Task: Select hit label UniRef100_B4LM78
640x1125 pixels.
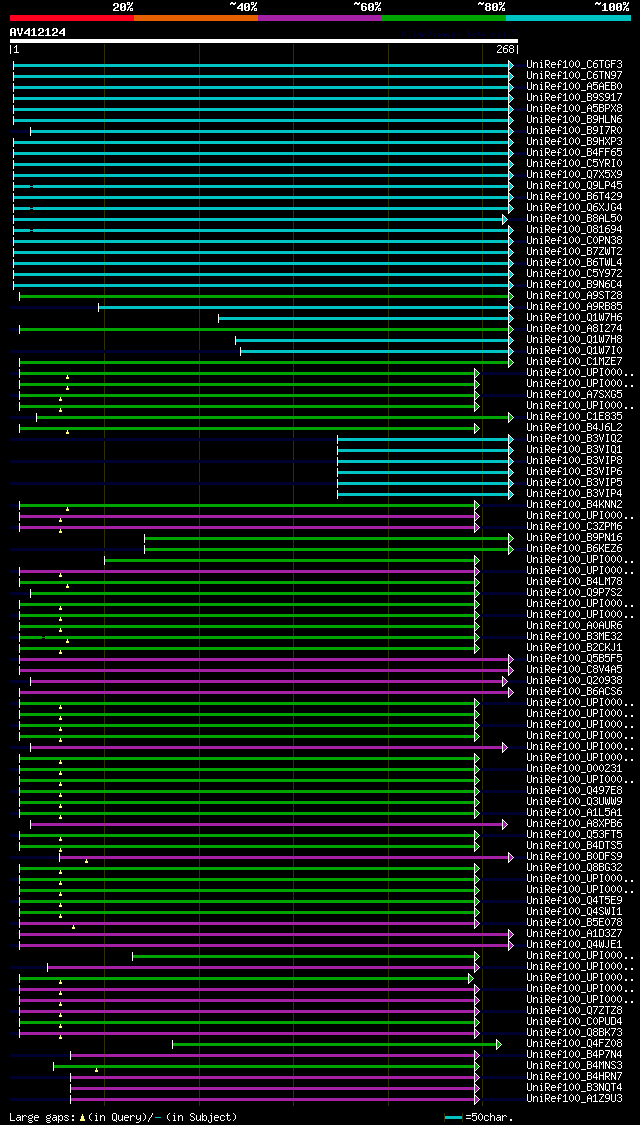Action: (574, 581)
